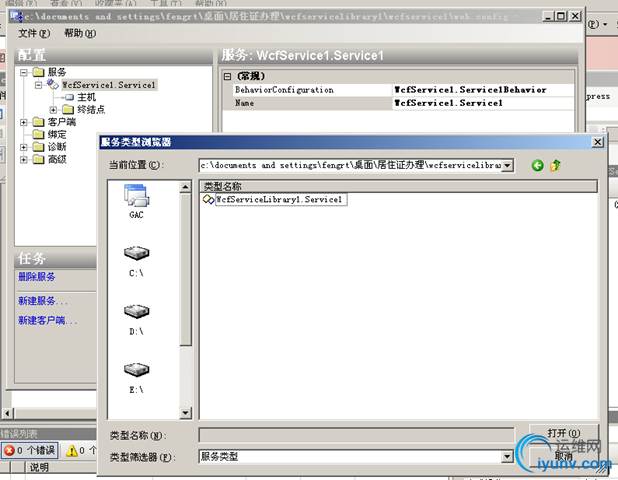The height and width of the screenshot is (480, 618).
Task: Click the WcfService1.Service1Behavior value cell
Action: coord(482,90)
